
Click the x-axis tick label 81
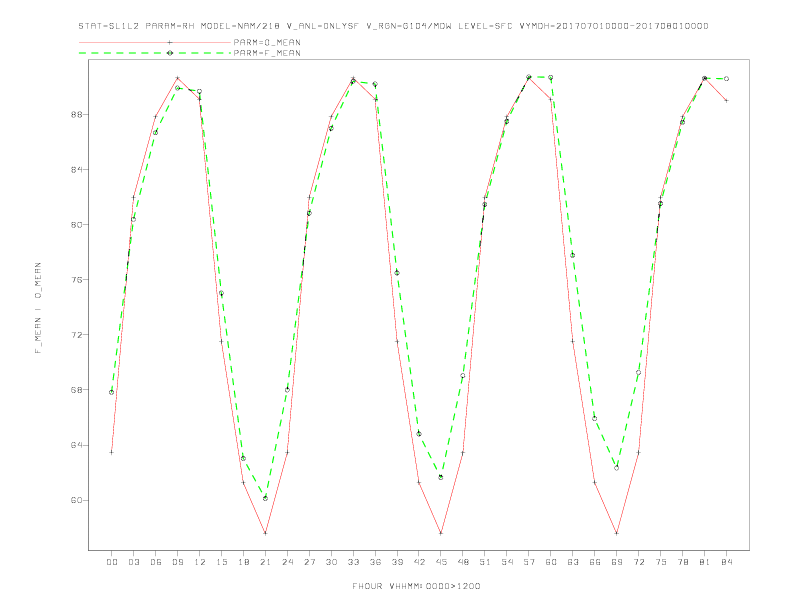705,562
